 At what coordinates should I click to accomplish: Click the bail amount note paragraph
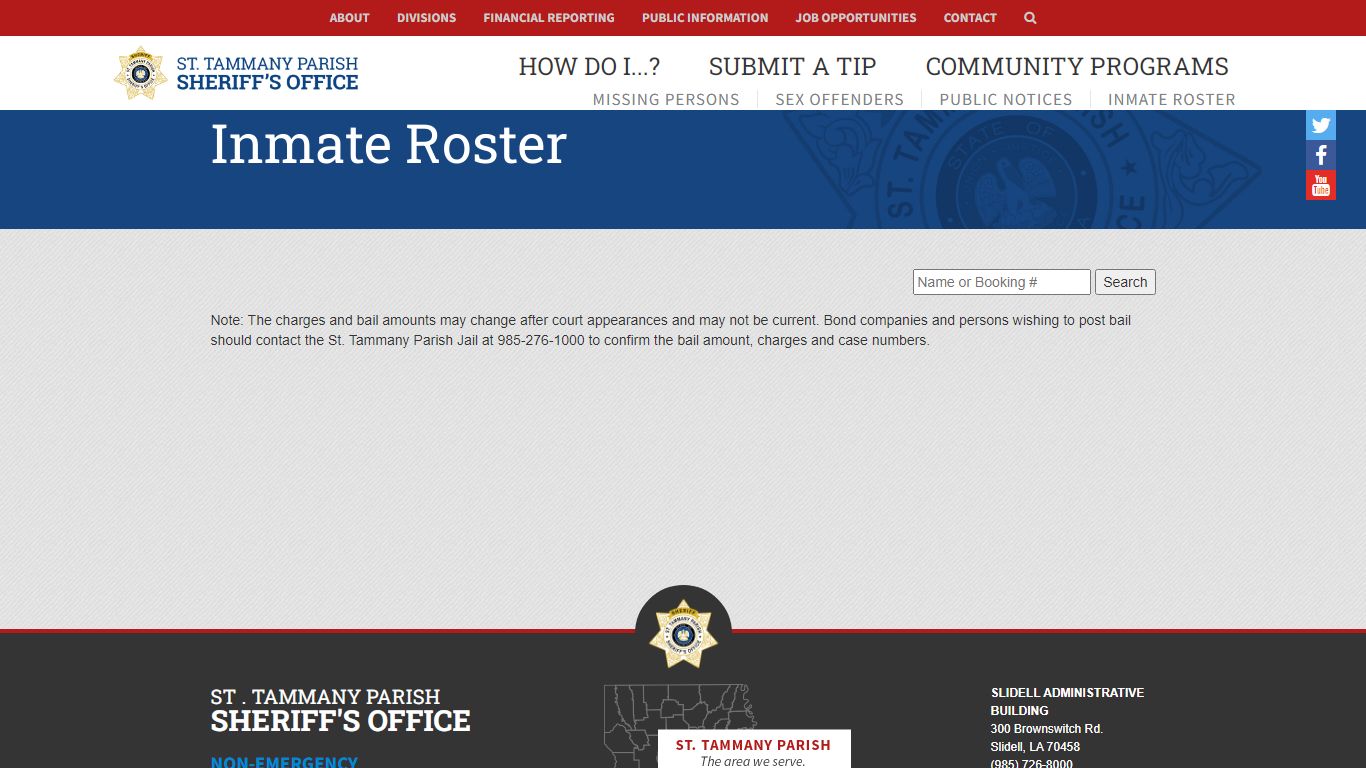pos(671,330)
